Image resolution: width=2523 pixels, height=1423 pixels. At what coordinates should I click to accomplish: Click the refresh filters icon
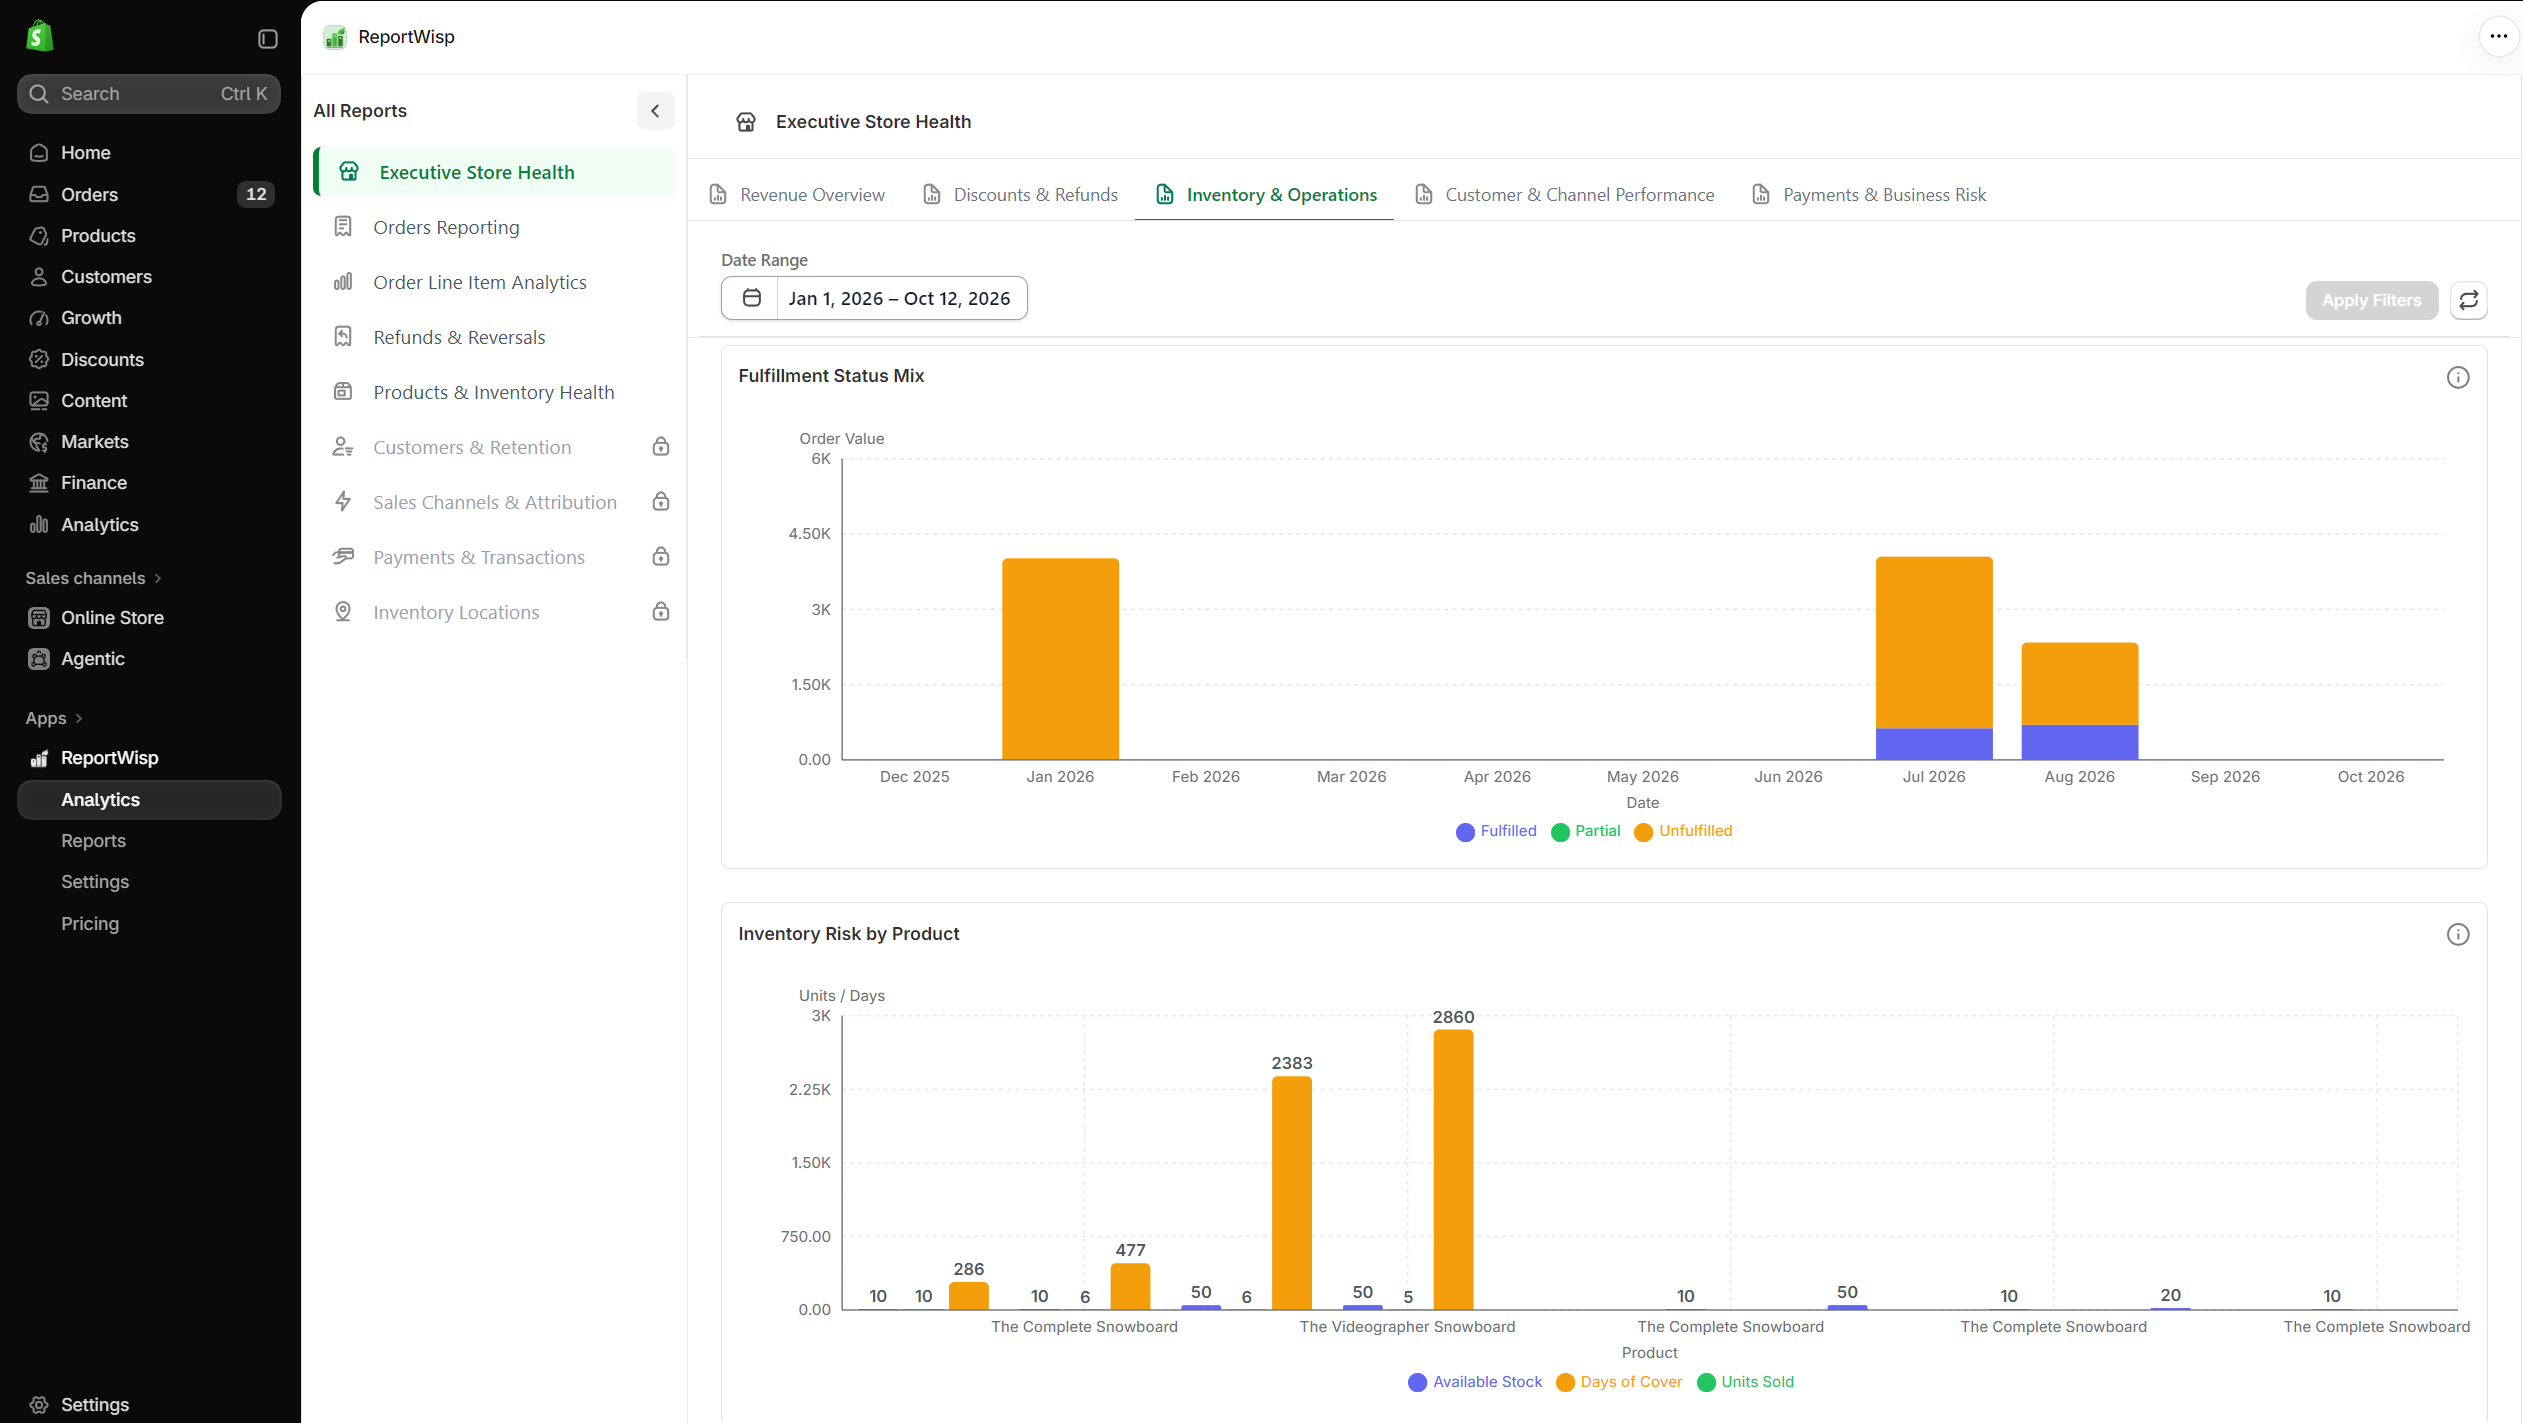tap(2468, 300)
